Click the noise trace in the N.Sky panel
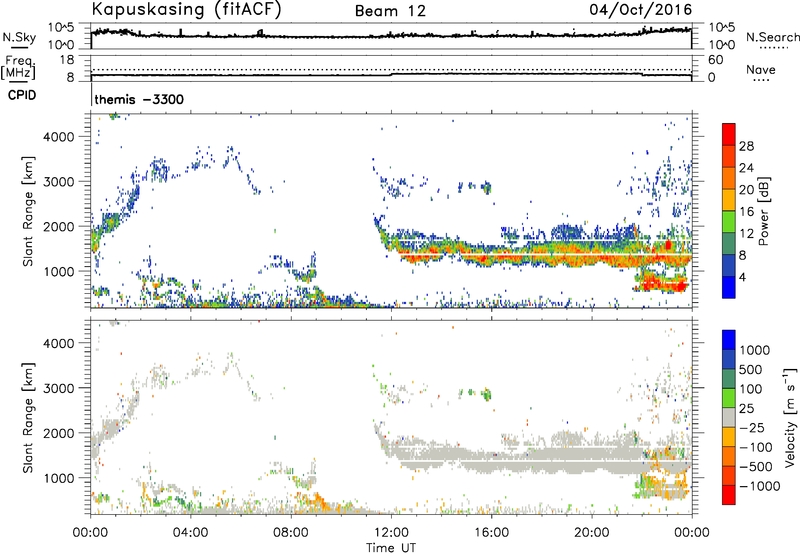The height and width of the screenshot is (554, 800). [x=391, y=36]
